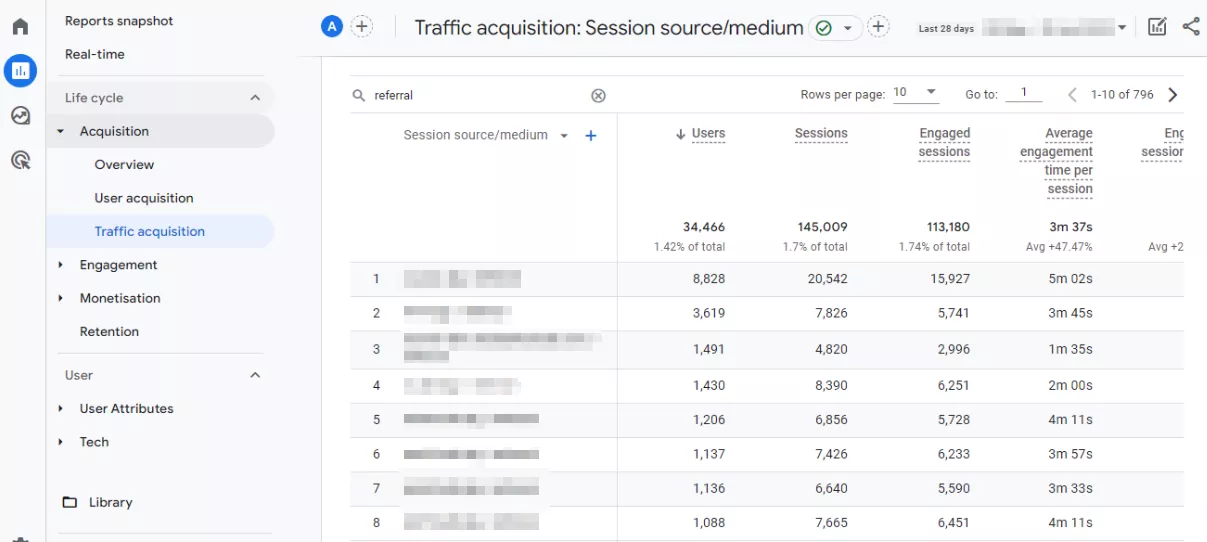The width and height of the screenshot is (1207, 542).
Task: Go to next page of results
Action: coord(1173,95)
